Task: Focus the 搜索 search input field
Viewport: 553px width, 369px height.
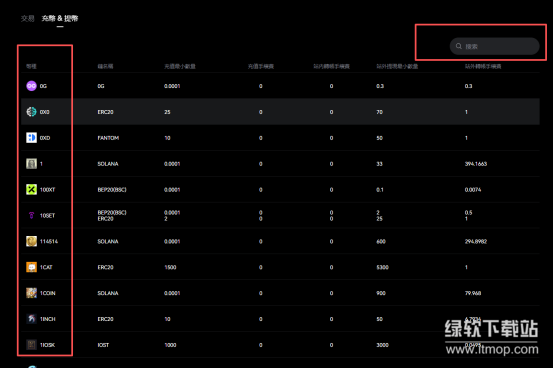Action: [x=494, y=46]
